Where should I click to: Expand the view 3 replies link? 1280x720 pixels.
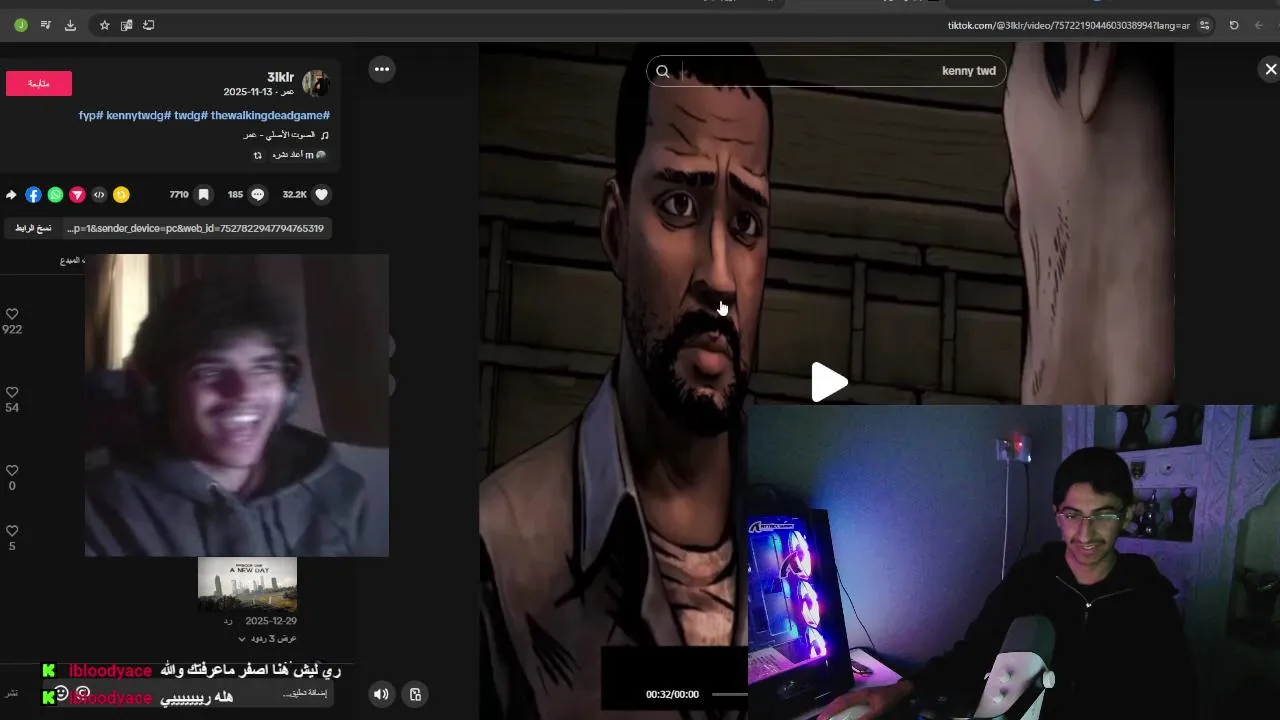[x=266, y=638]
